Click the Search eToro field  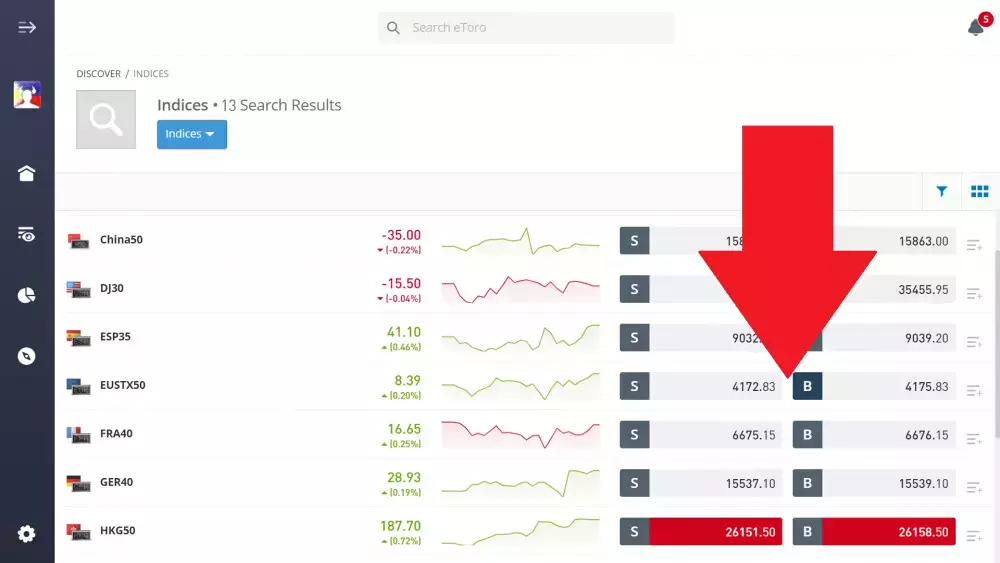click(x=526, y=28)
